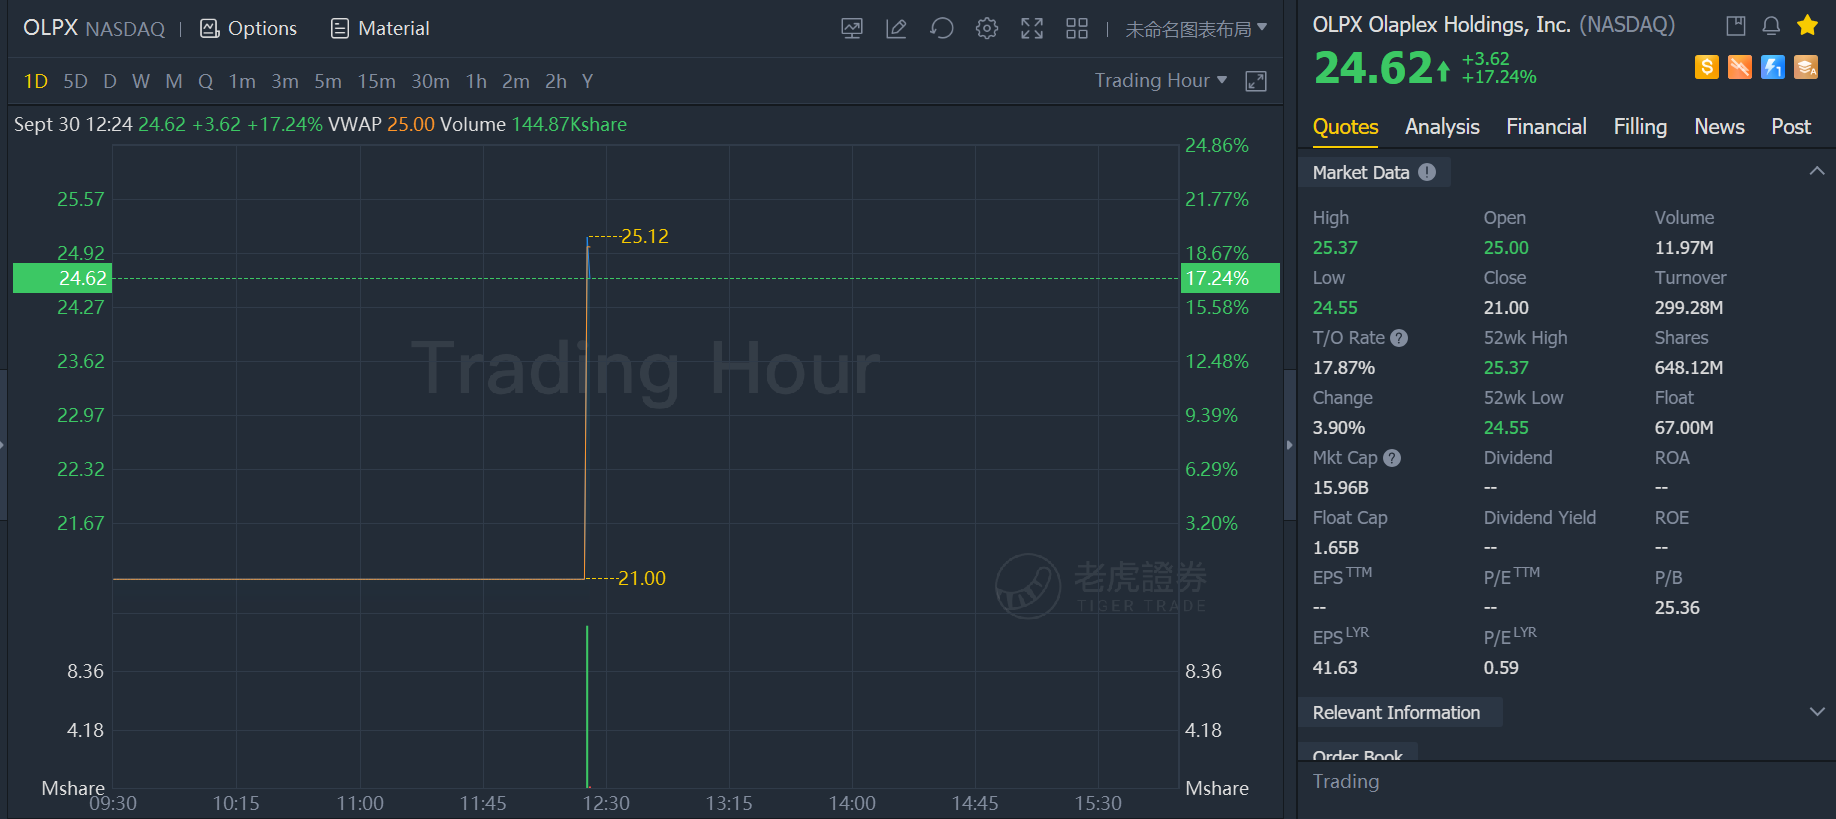The height and width of the screenshot is (819, 1836).
Task: Select the 1D timeframe
Action: [36, 81]
